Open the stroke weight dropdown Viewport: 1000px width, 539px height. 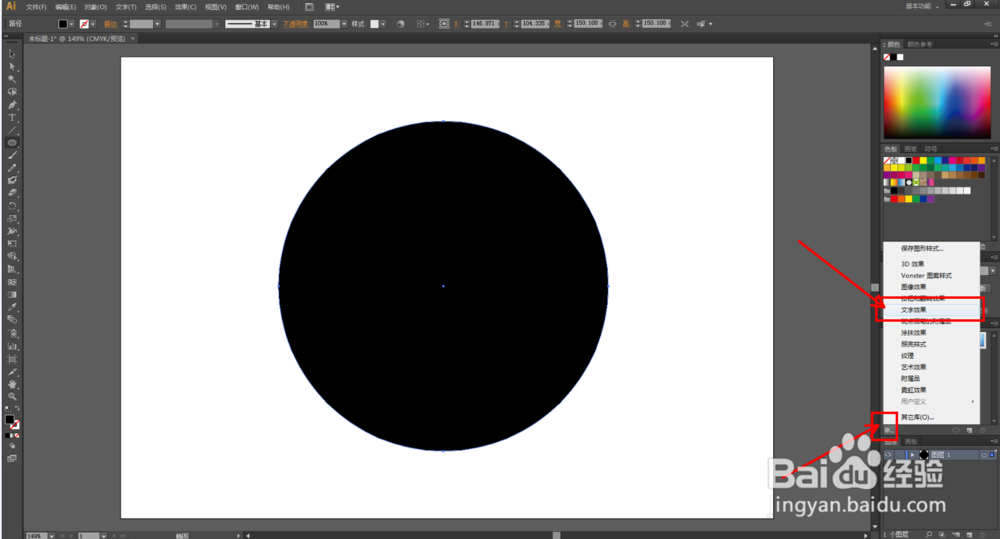tap(158, 24)
